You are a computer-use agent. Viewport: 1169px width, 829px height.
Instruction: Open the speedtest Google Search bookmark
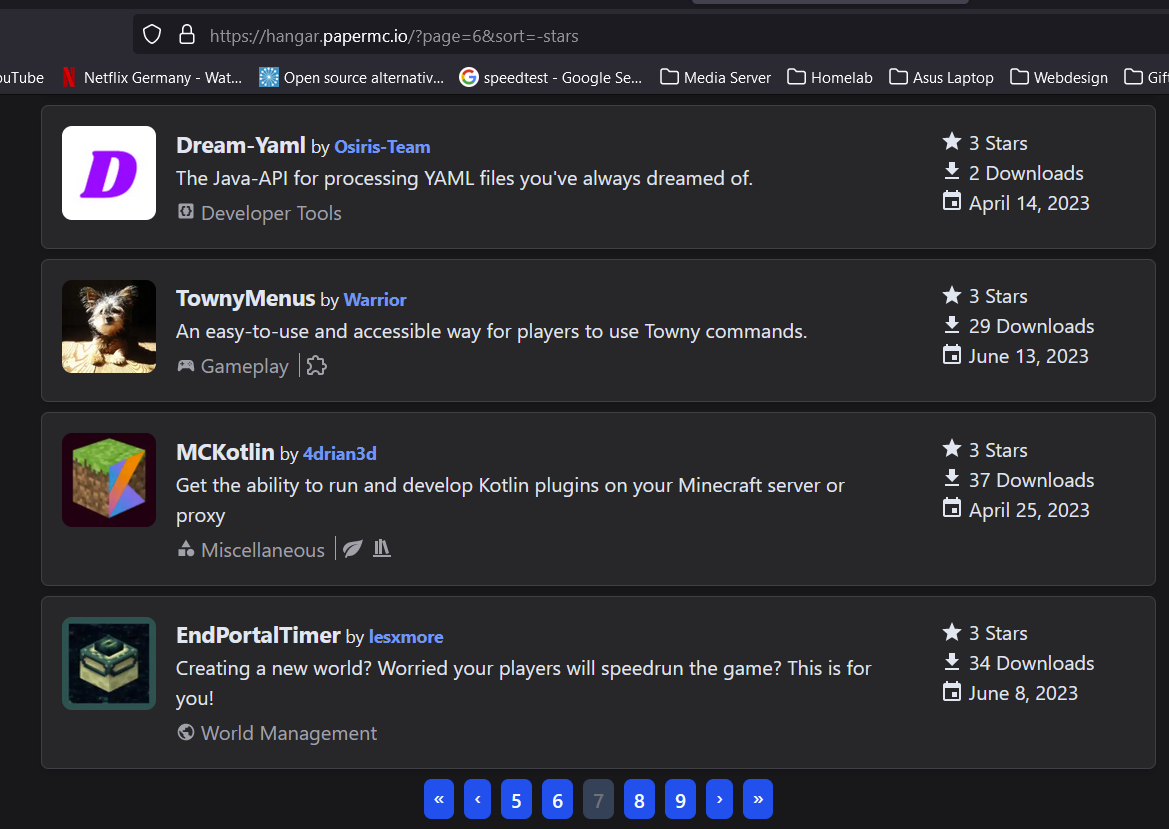pos(550,77)
